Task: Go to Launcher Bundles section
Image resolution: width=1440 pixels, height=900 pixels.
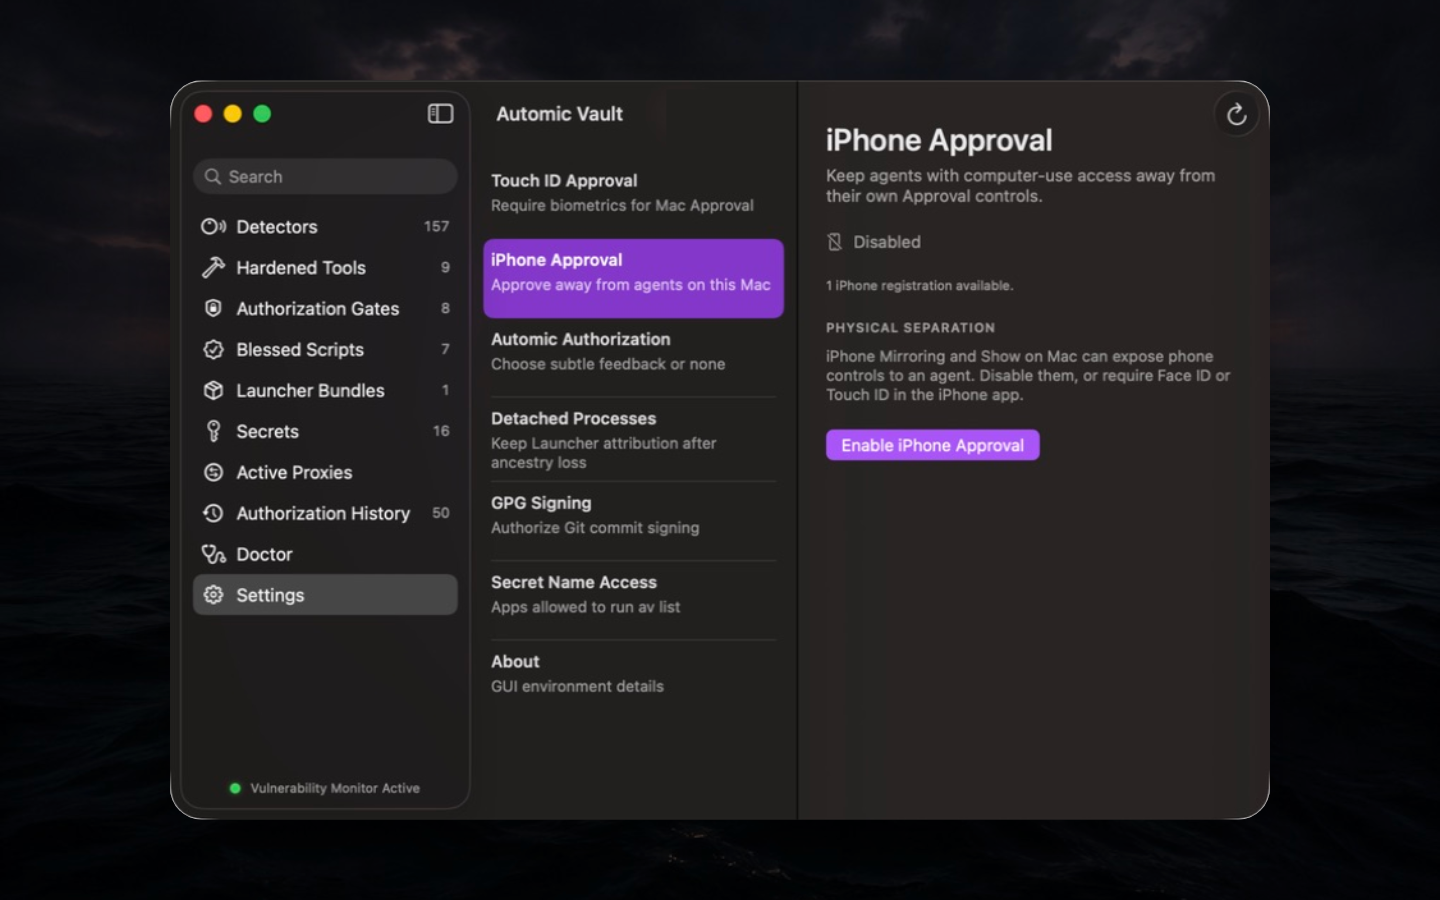Action: click(325, 391)
